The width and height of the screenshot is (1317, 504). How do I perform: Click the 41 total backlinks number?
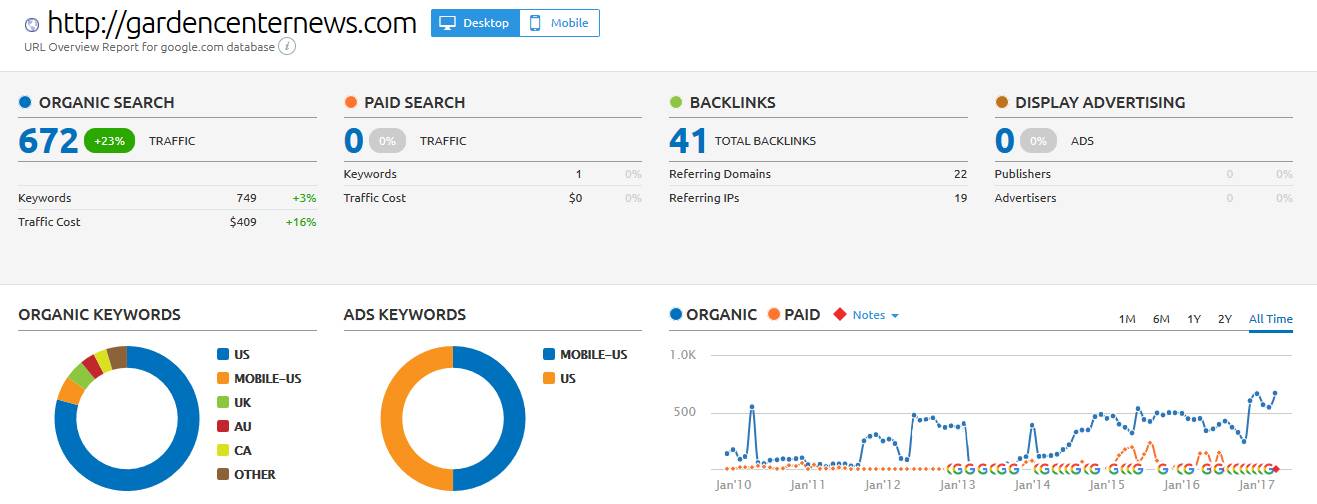click(x=688, y=141)
